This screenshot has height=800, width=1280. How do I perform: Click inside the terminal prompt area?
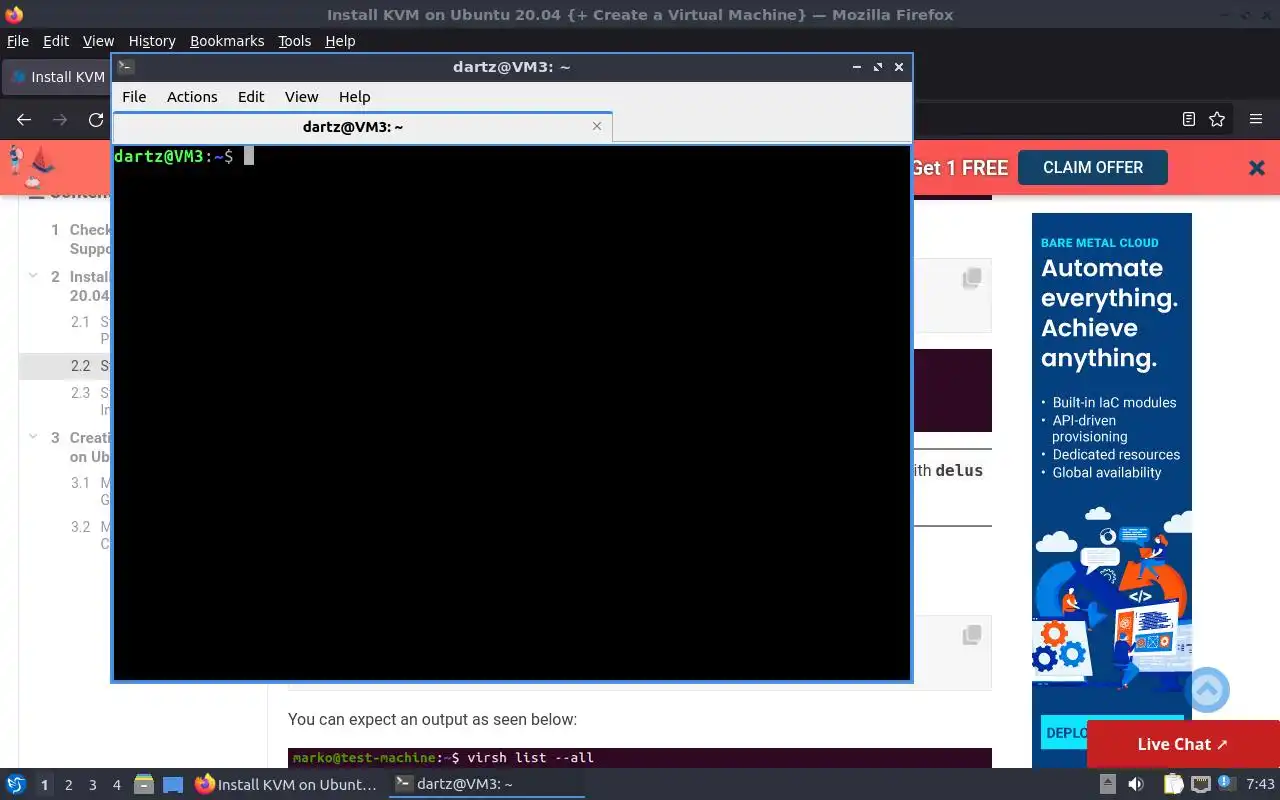coord(511,412)
